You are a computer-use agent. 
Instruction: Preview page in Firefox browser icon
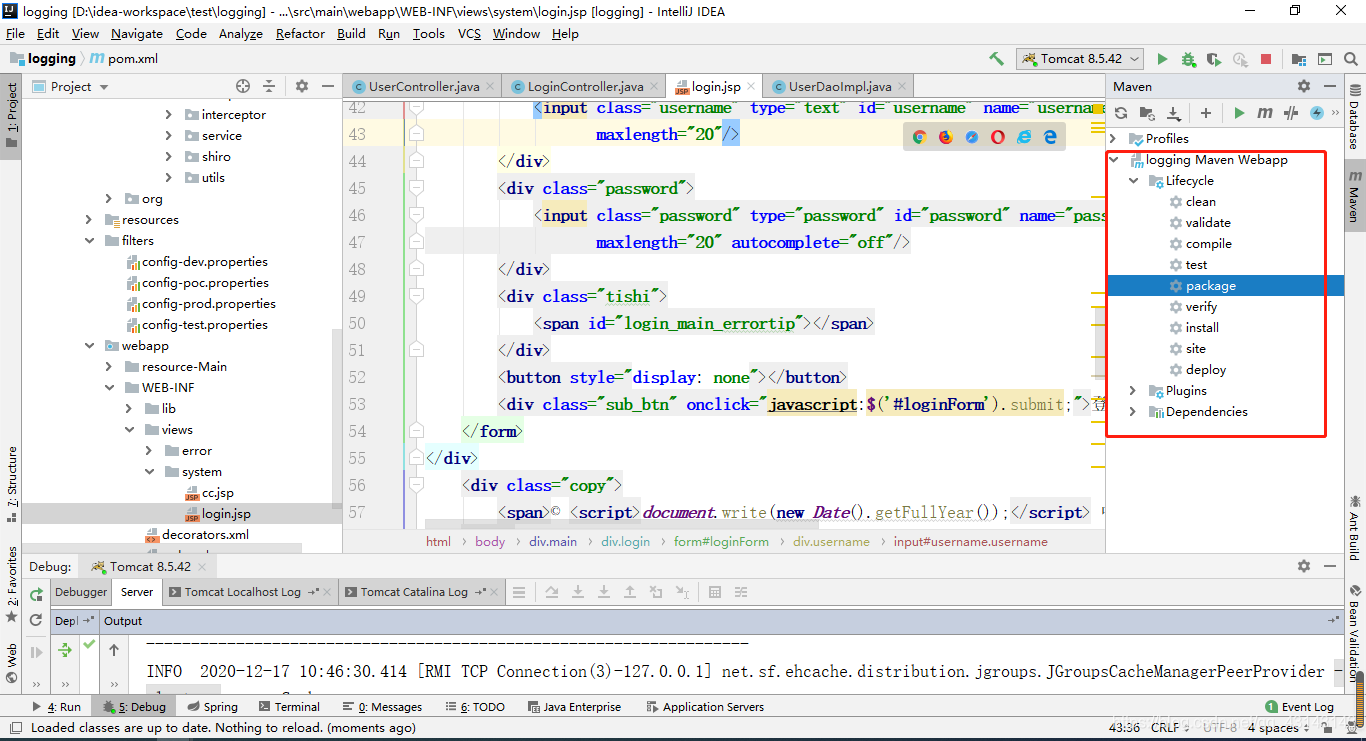pyautogui.click(x=946, y=137)
